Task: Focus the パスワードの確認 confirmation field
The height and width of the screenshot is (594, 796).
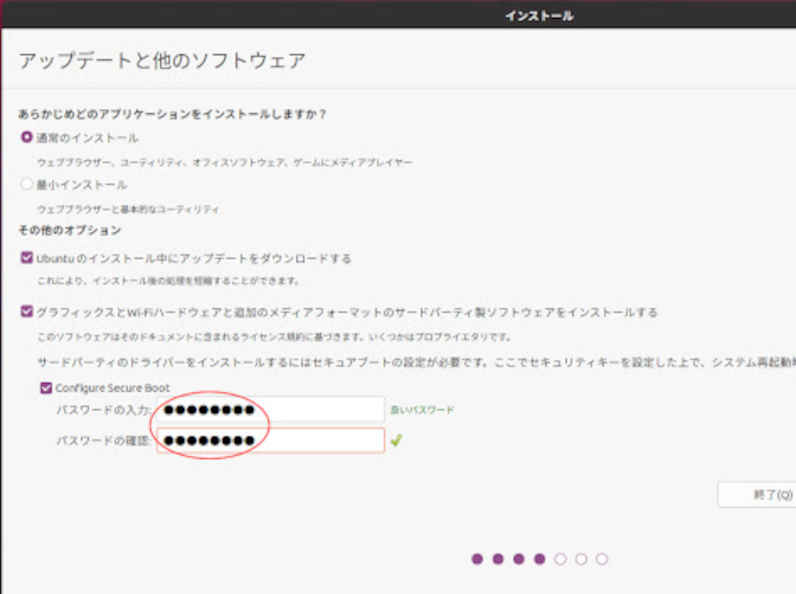Action: [270, 440]
